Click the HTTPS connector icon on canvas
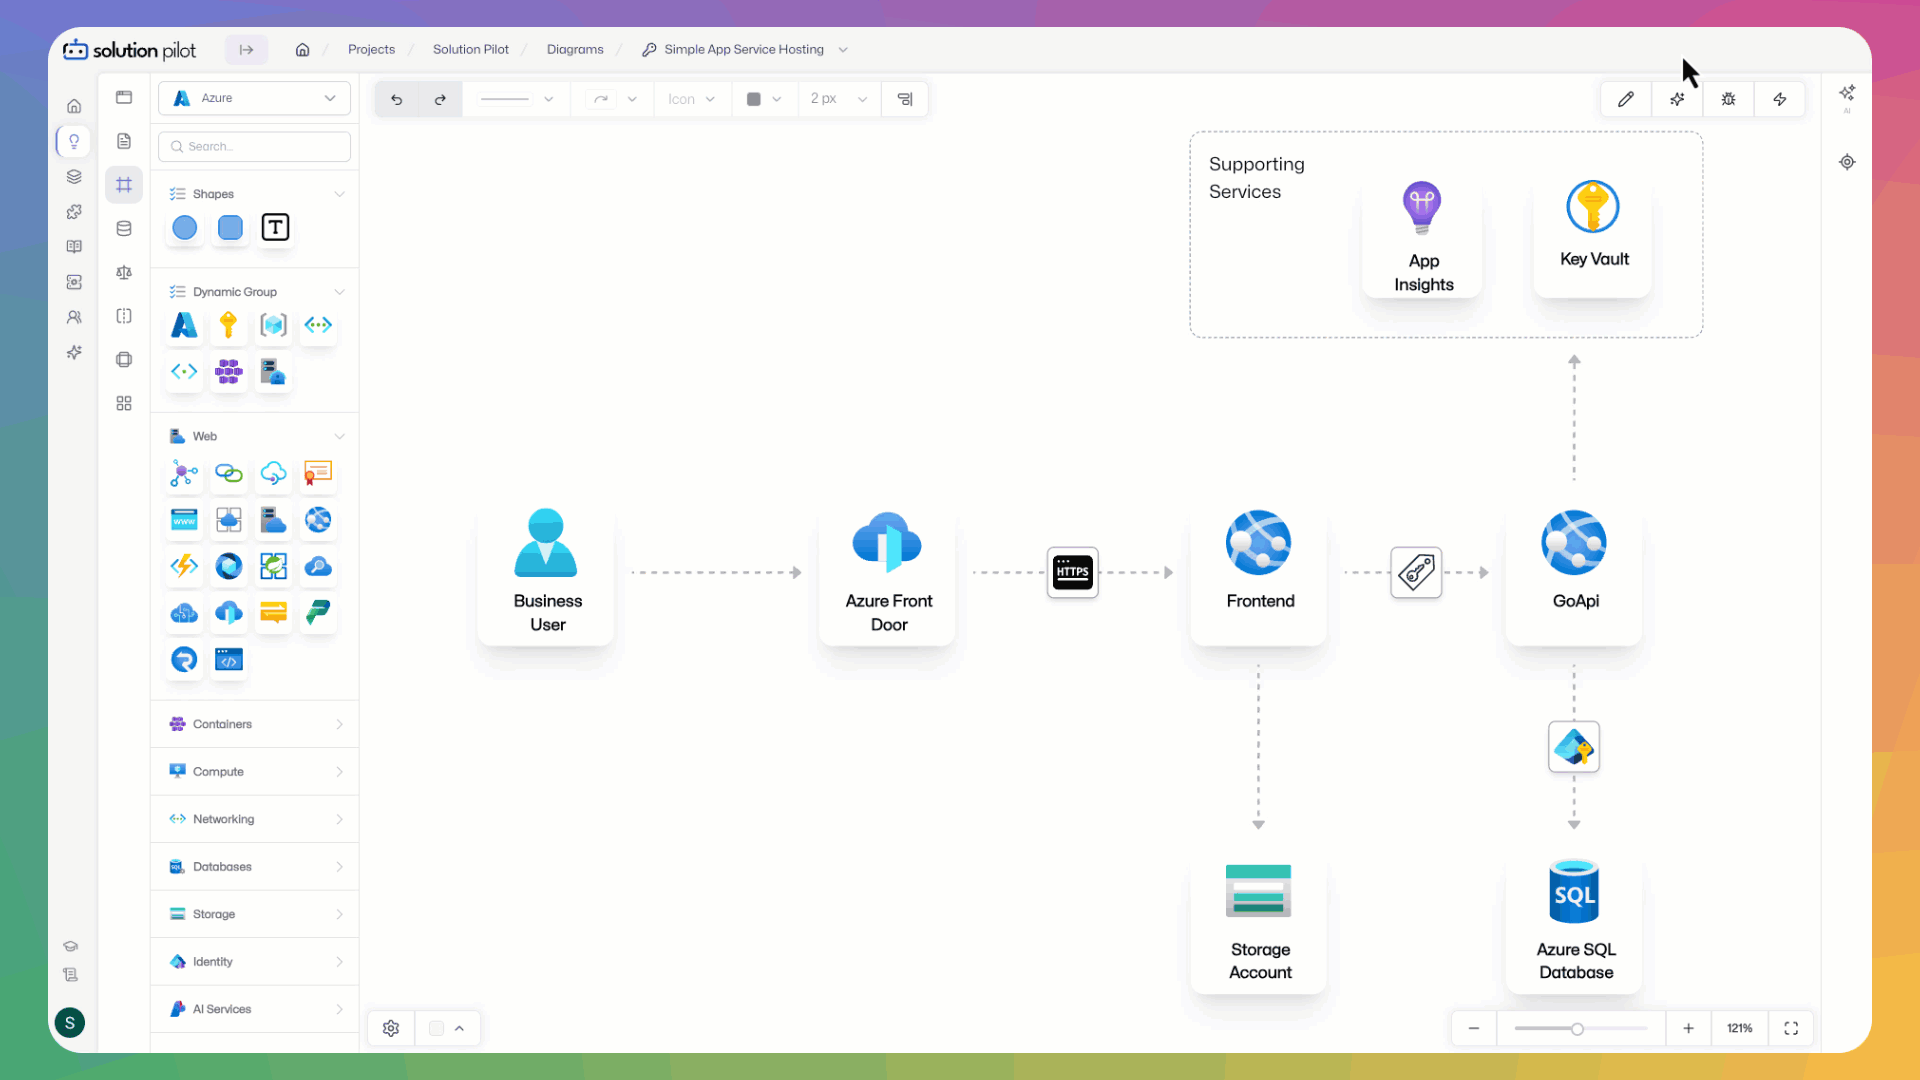 point(1072,572)
